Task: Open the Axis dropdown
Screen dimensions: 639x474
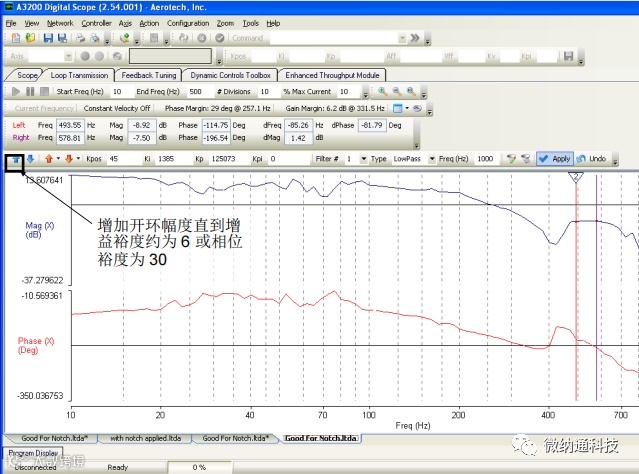Action: pos(68,56)
